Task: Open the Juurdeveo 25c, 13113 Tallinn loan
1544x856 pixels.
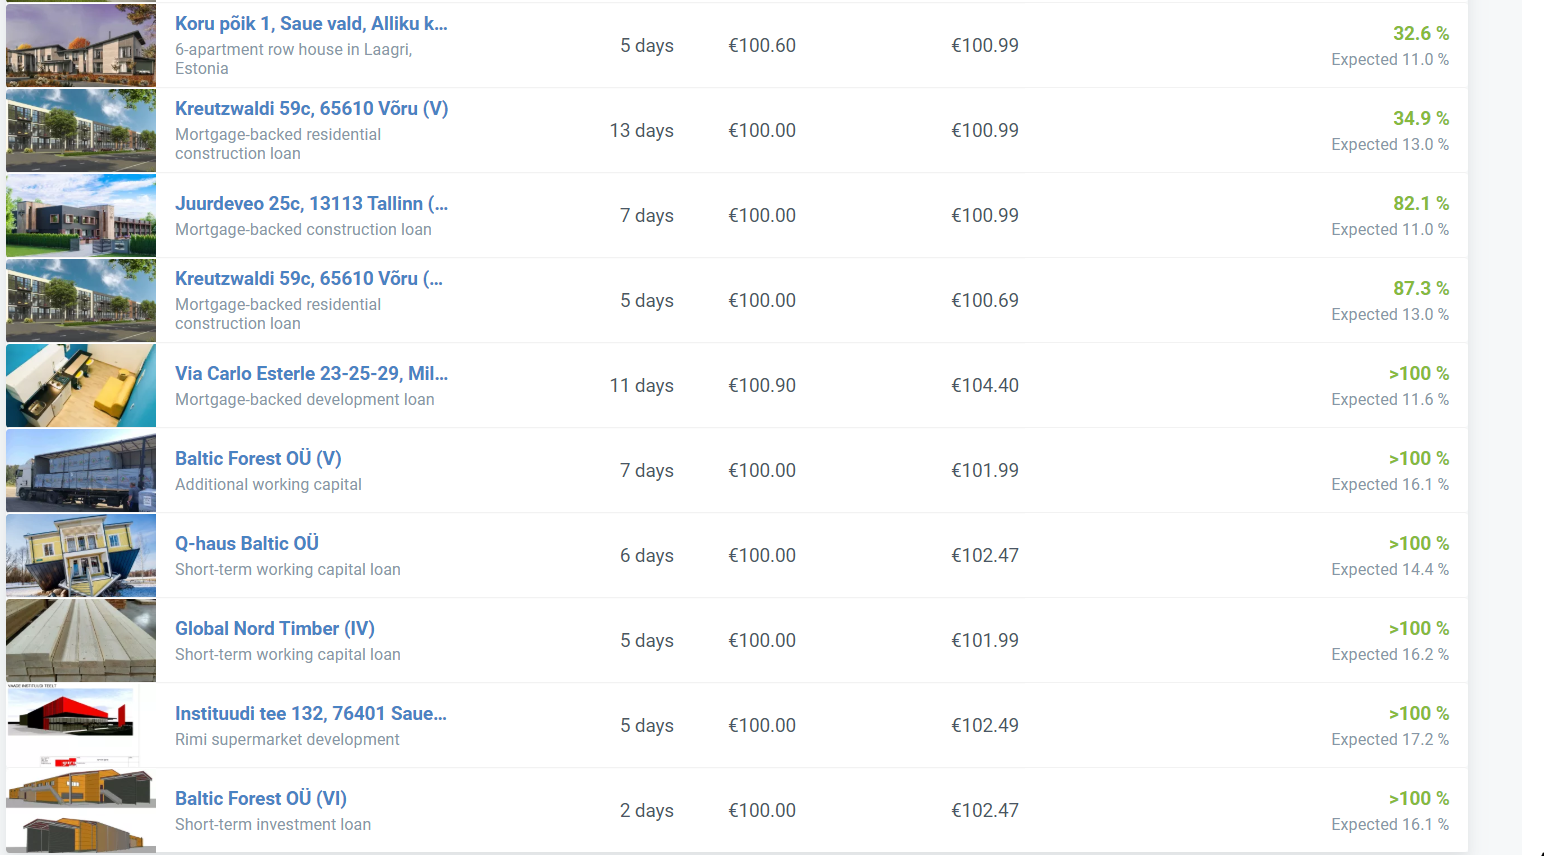Action: click(x=311, y=204)
